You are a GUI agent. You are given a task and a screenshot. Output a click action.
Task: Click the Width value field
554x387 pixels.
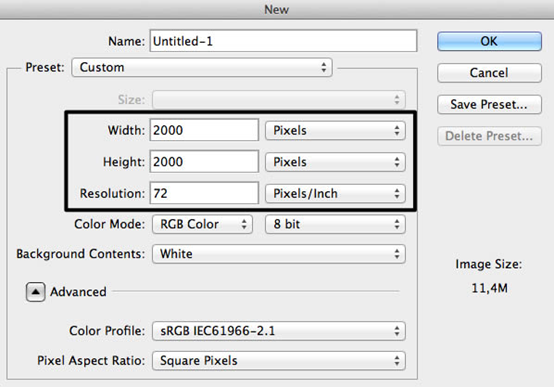pyautogui.click(x=204, y=130)
